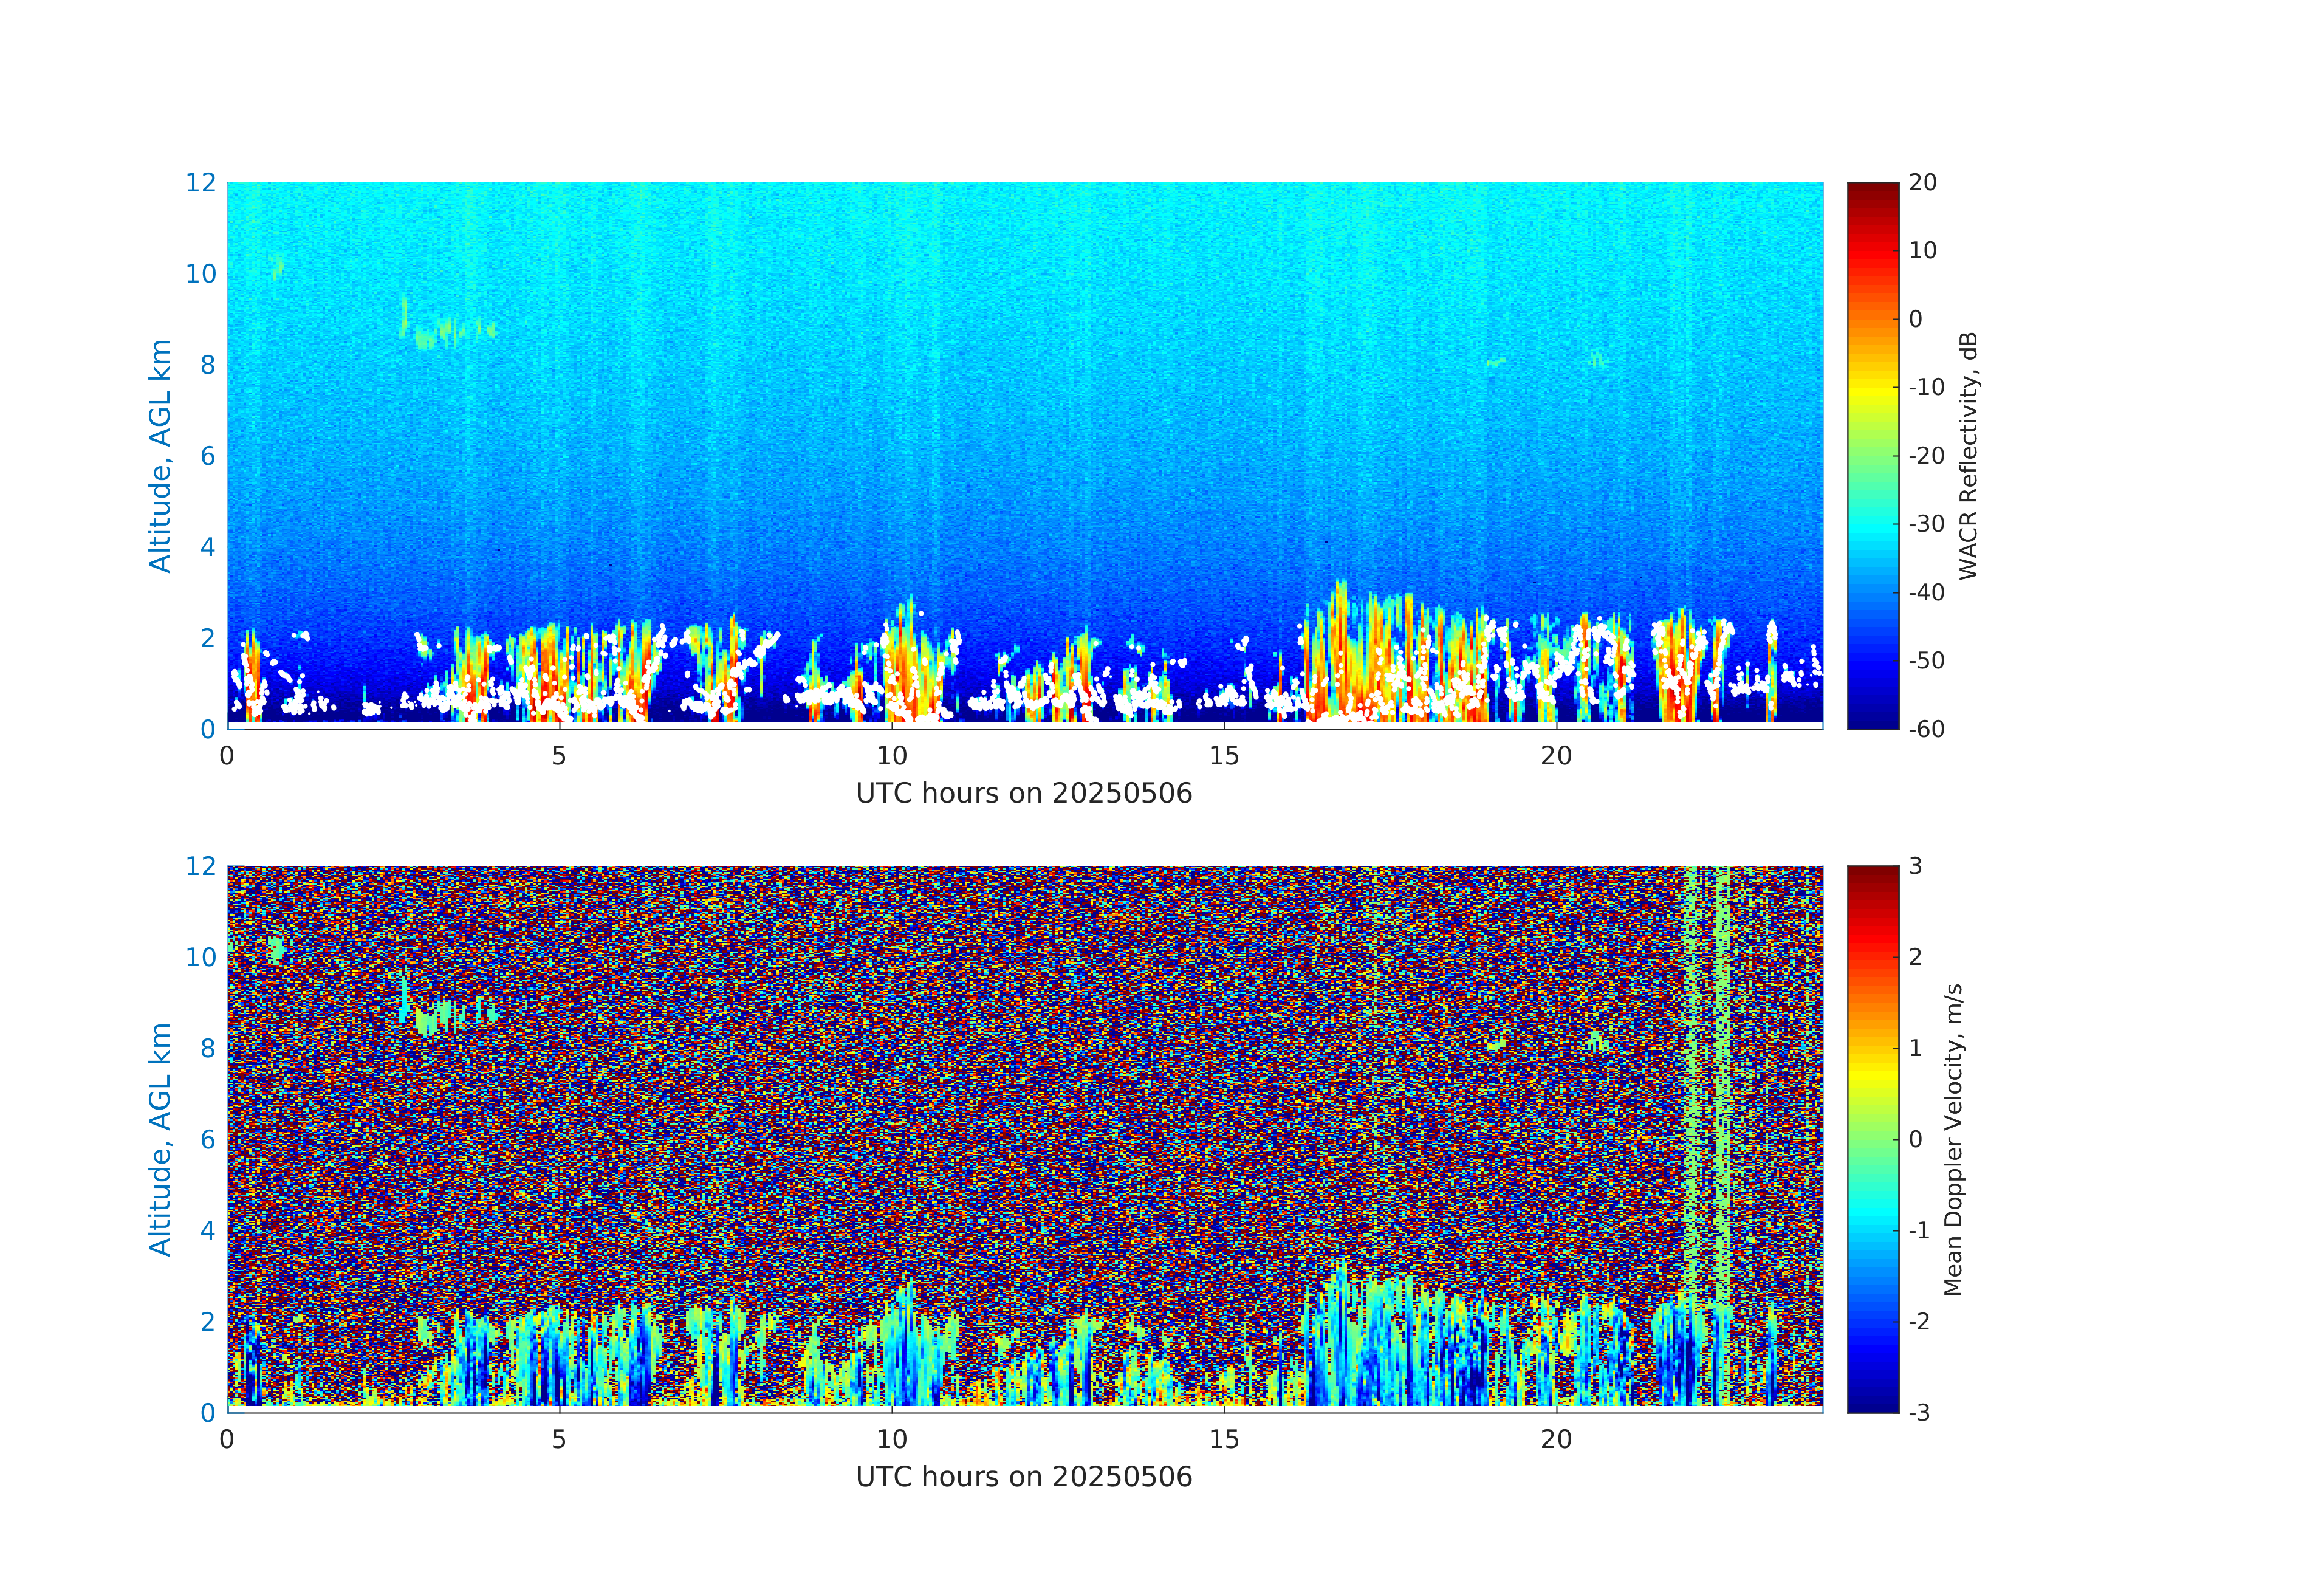
Task: Click altitude tick 12 on the top plot
Action: (200, 183)
